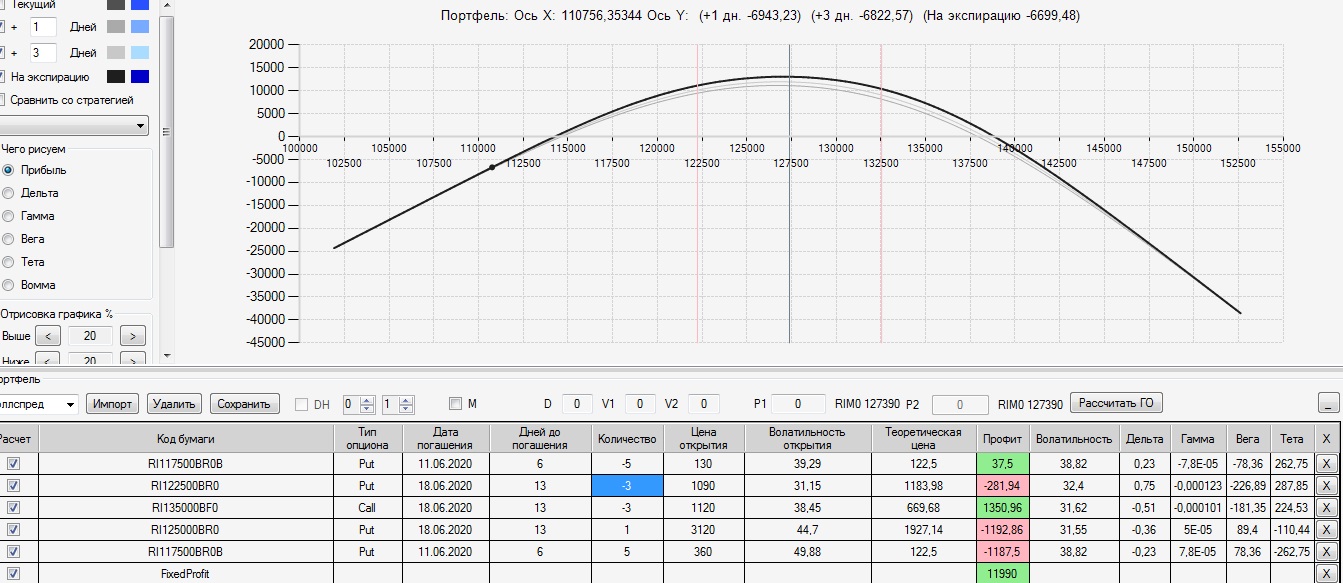Click the Импорт button
The image size is (1343, 583).
tap(113, 404)
